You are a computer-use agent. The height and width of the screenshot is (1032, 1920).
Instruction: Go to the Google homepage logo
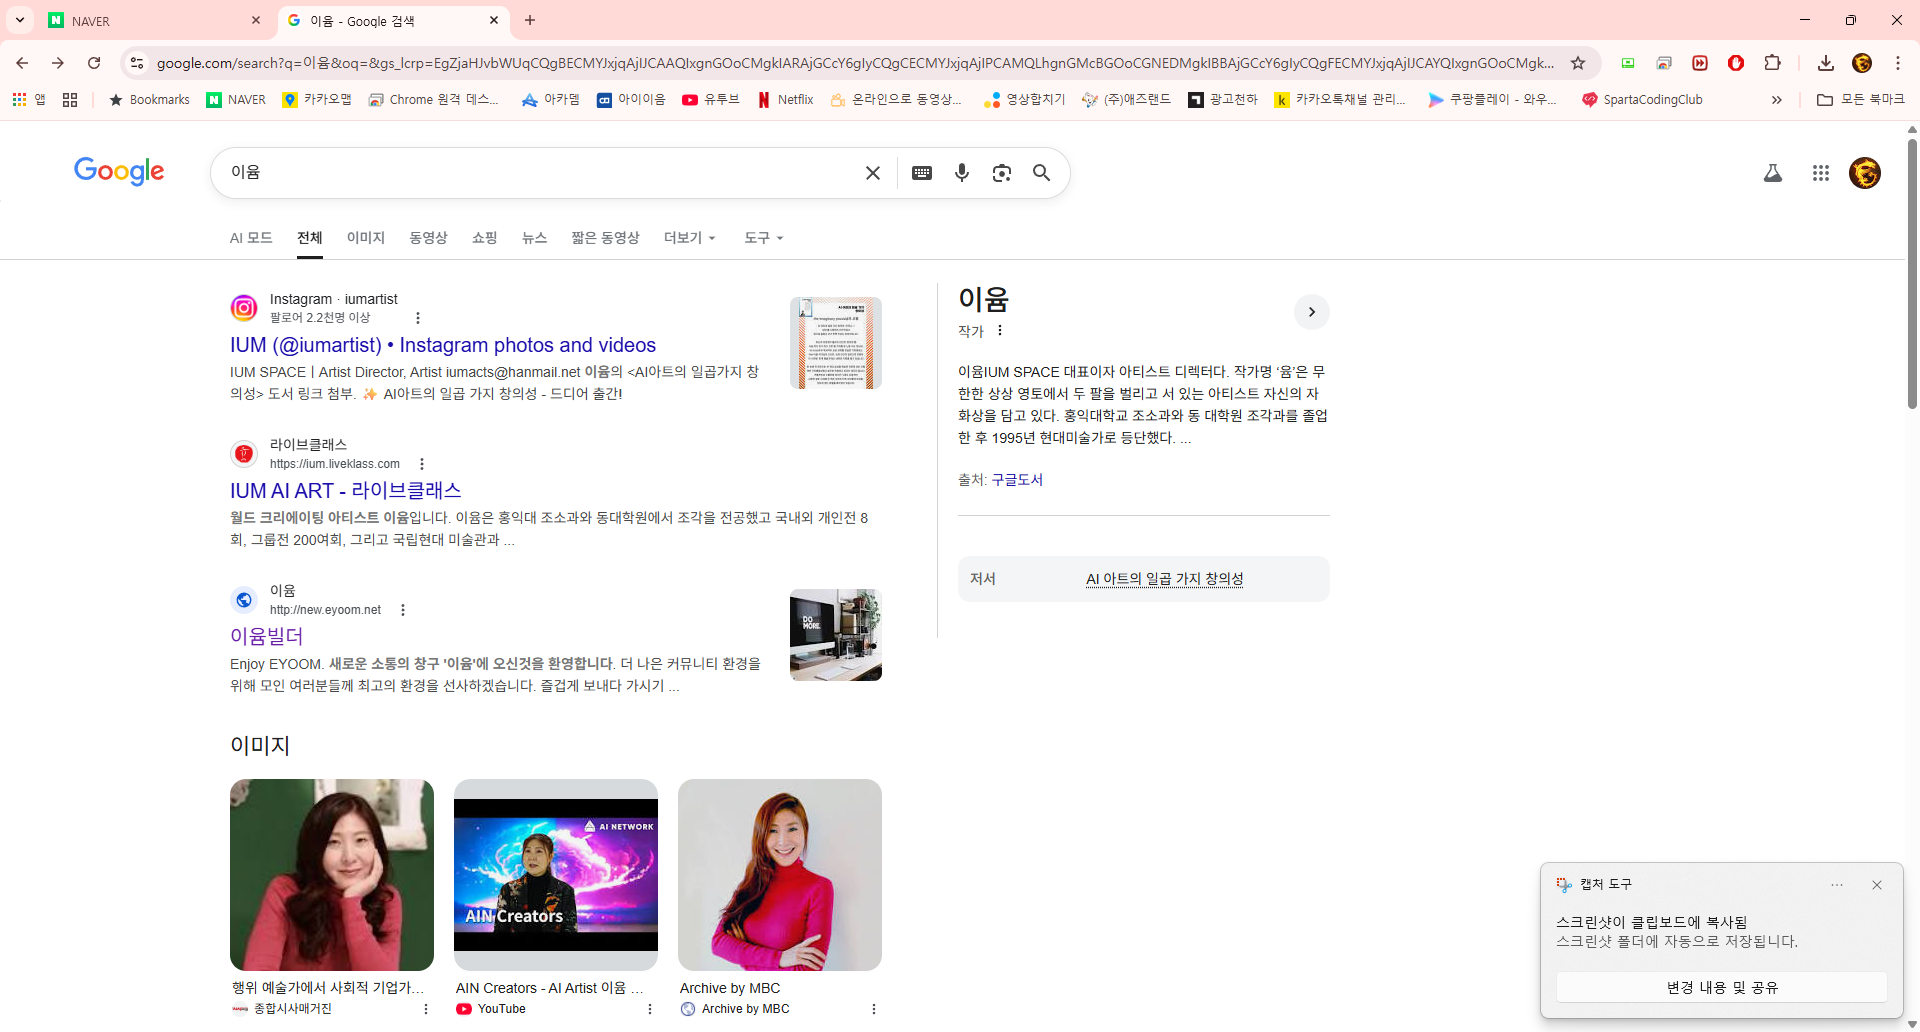(119, 172)
